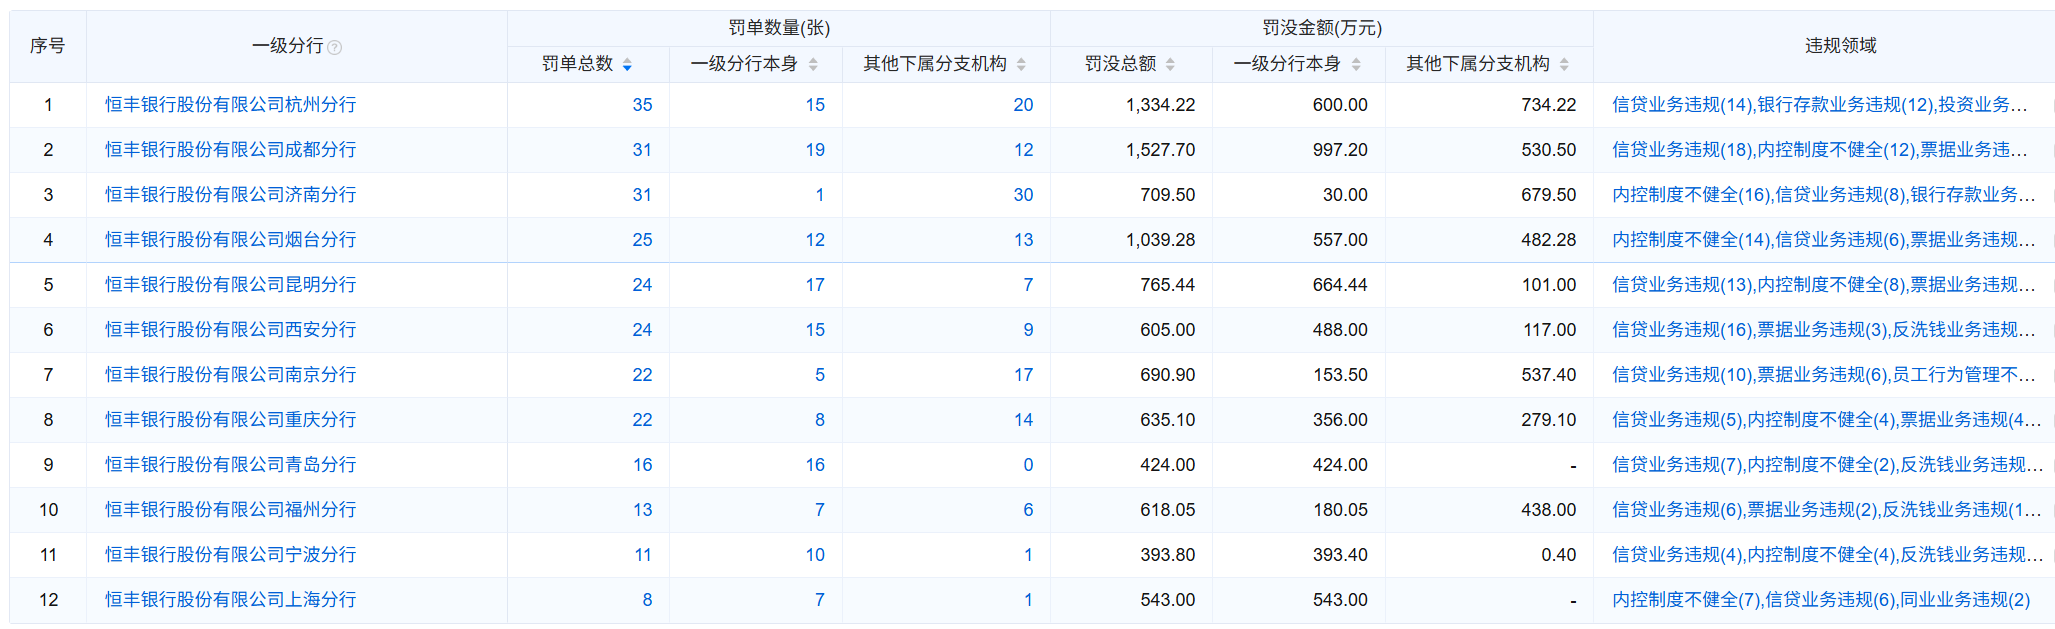Show help tooltip for 一级分行
The image size is (2055, 629).
[335, 47]
